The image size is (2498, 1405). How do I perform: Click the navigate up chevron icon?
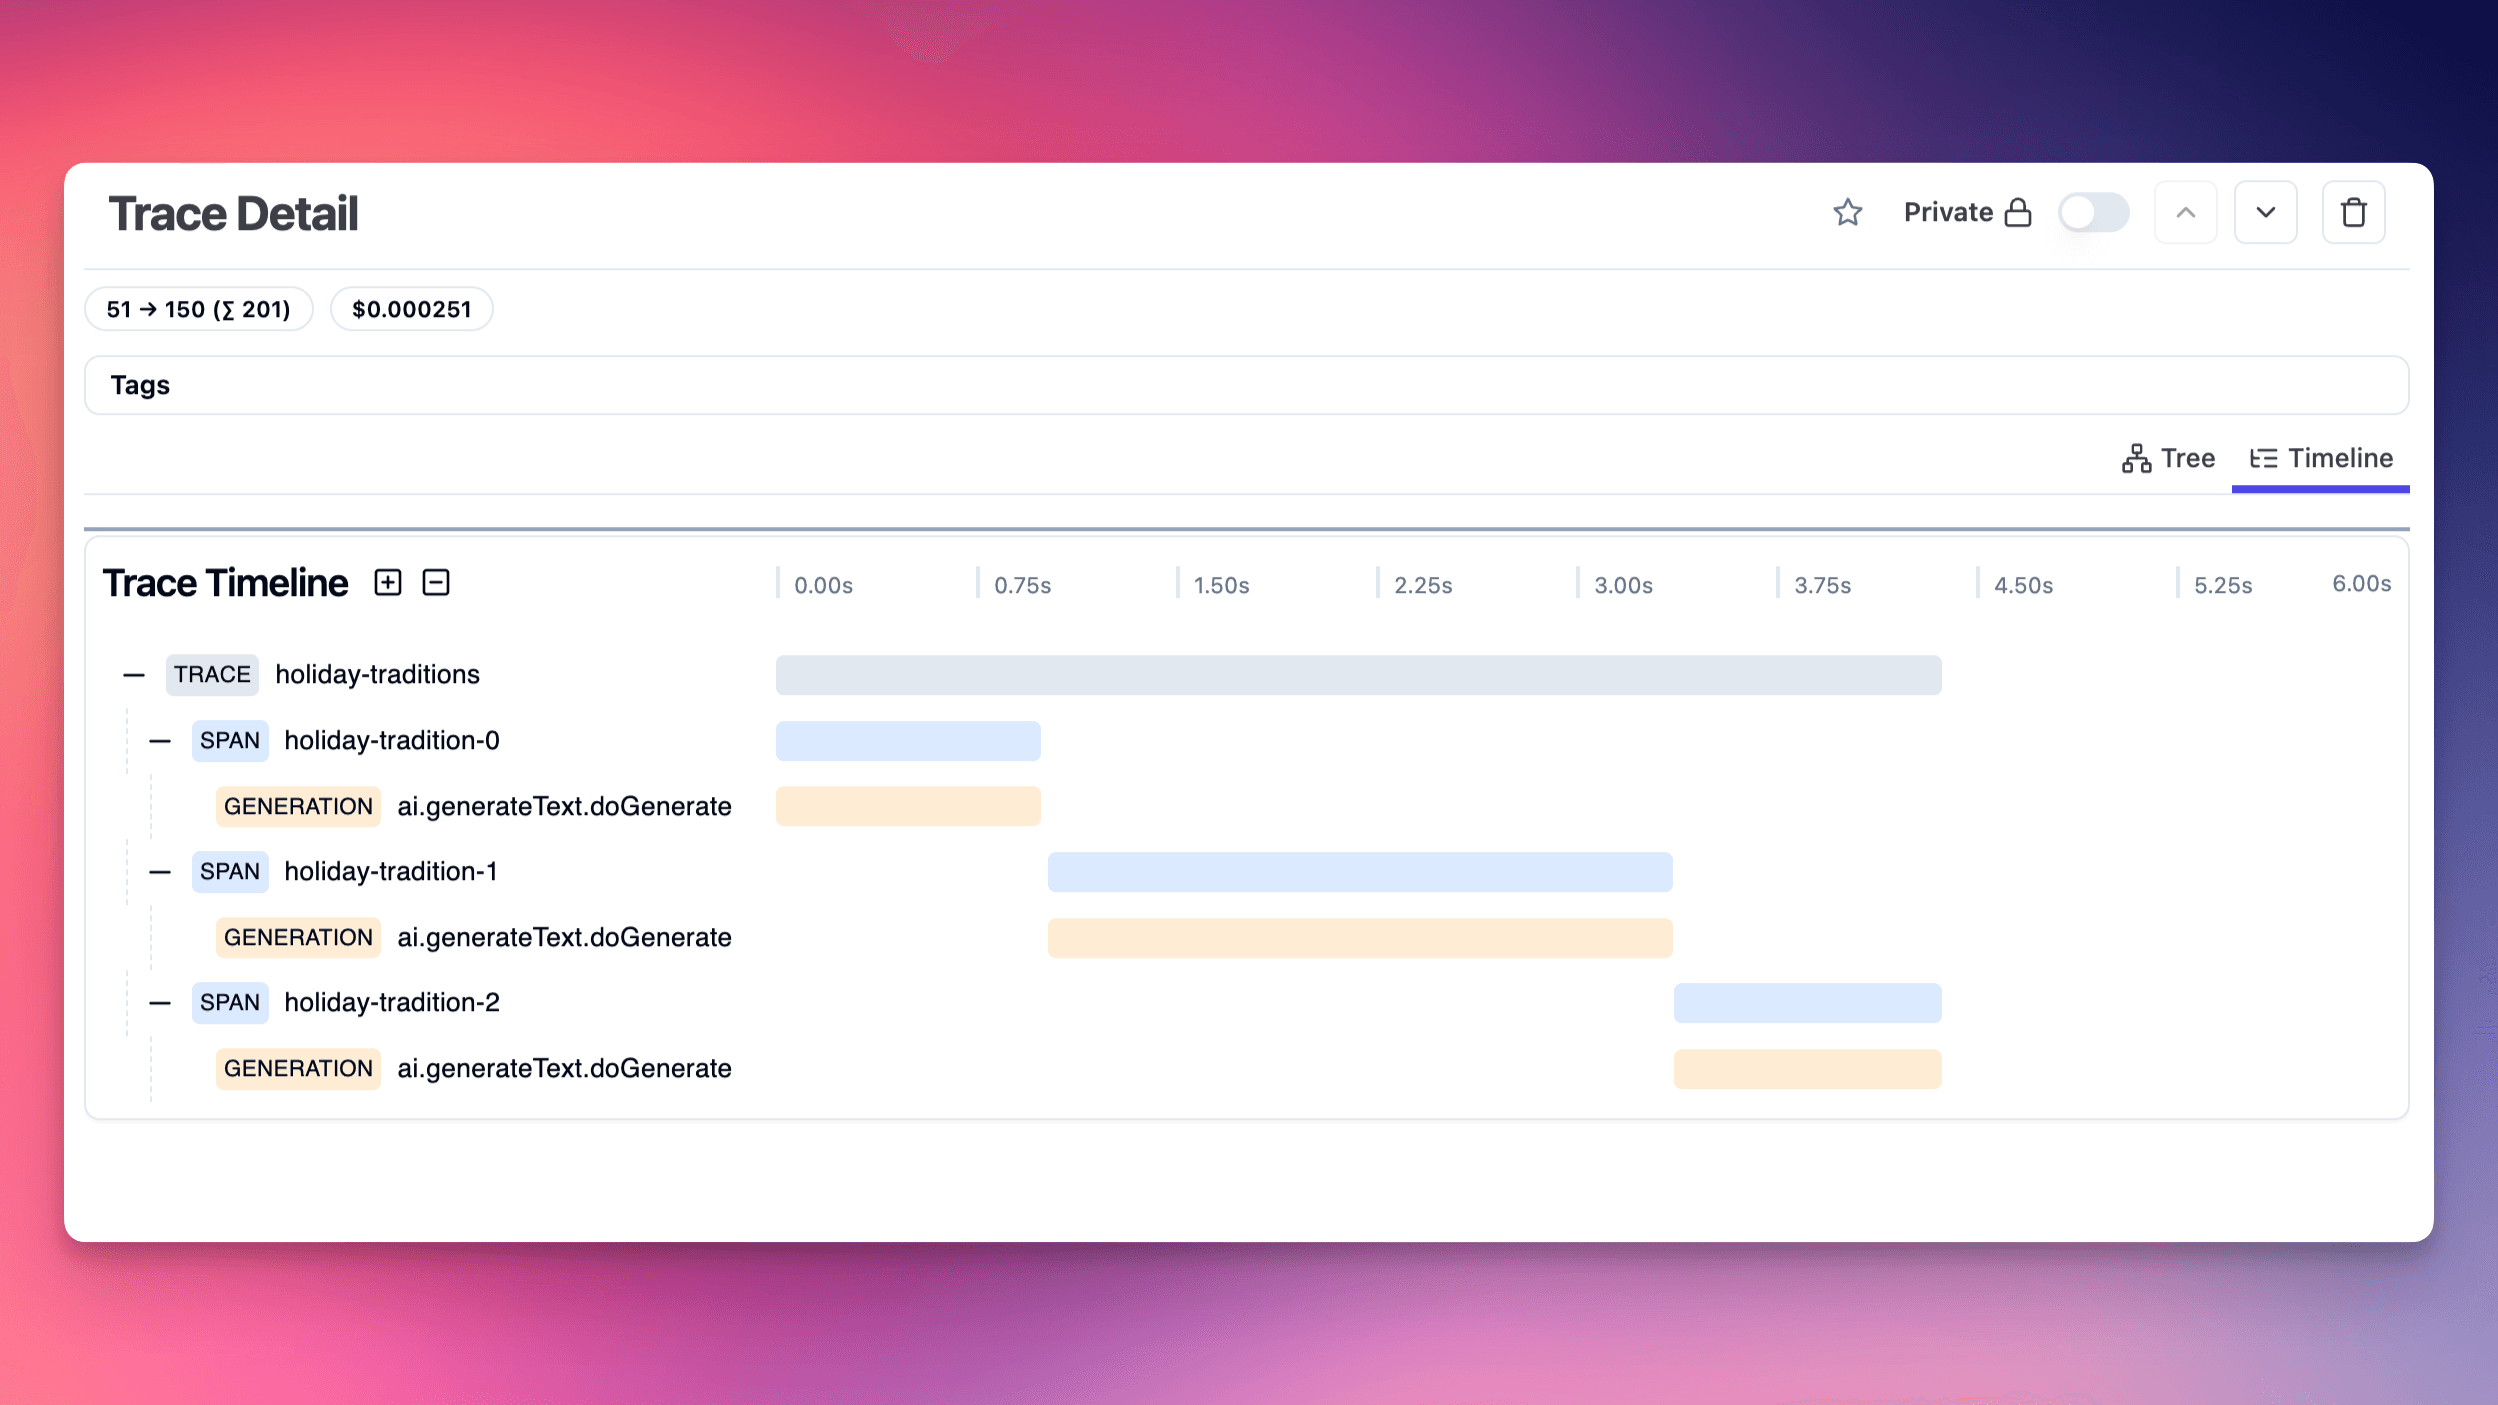(x=2186, y=213)
